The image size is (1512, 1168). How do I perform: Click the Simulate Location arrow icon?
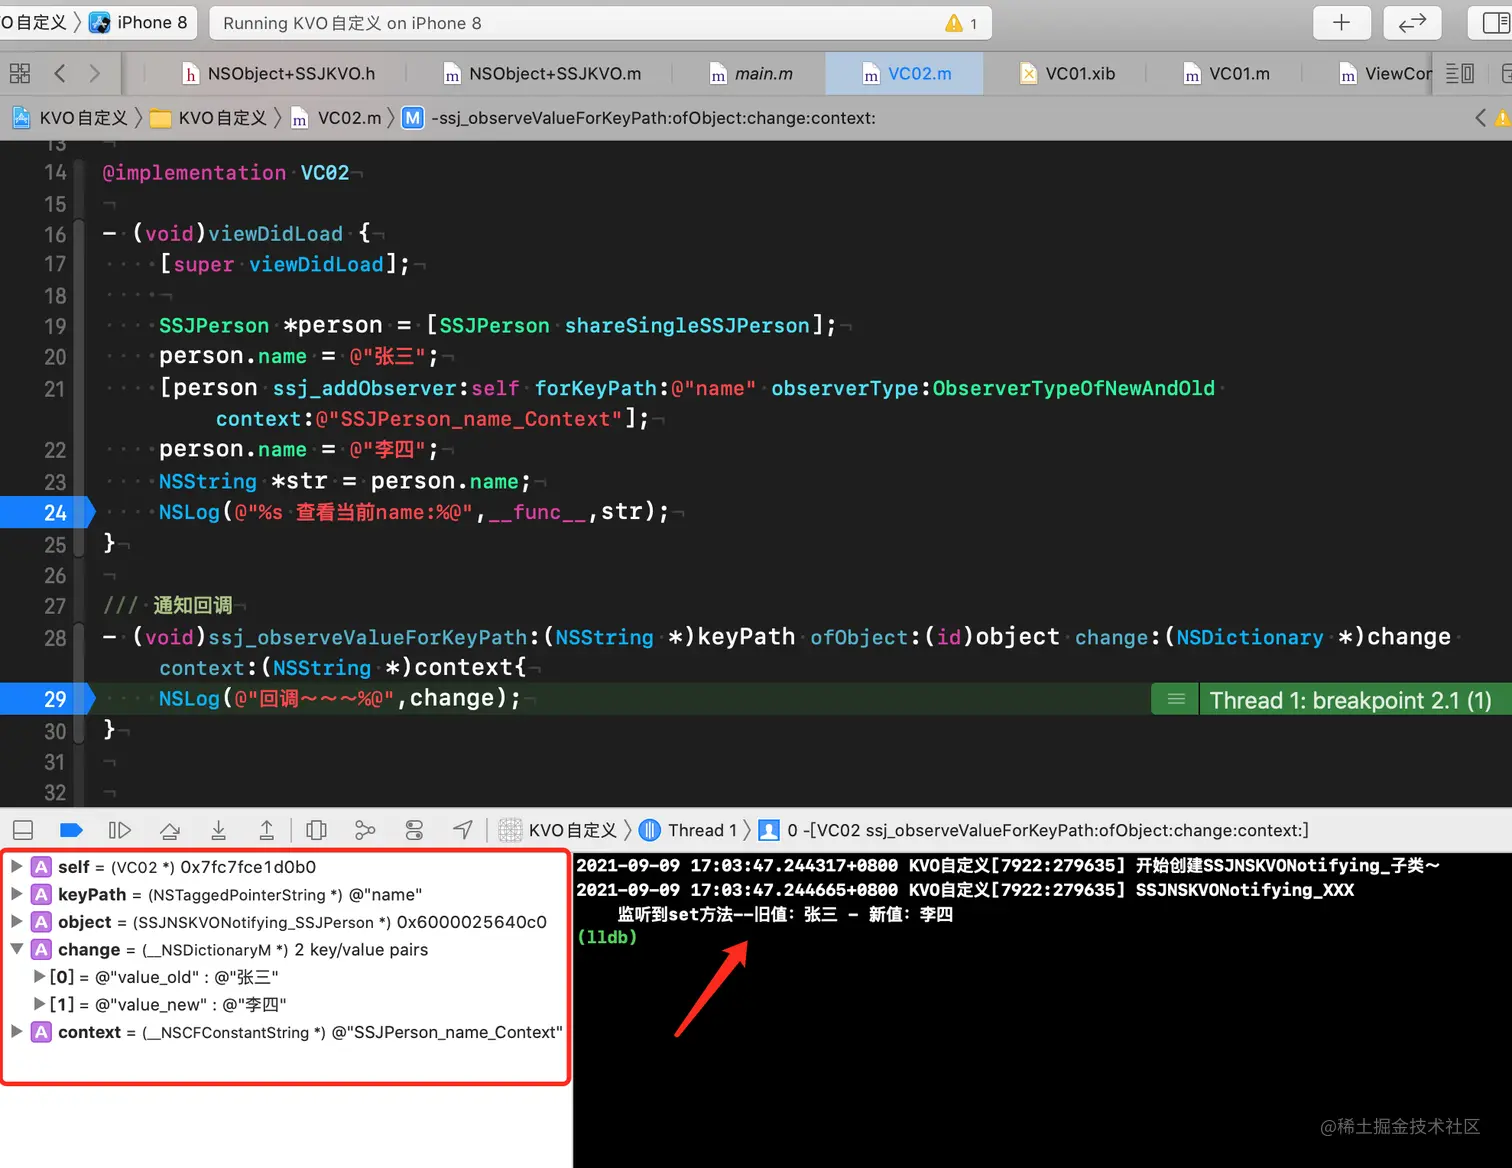[x=462, y=830]
